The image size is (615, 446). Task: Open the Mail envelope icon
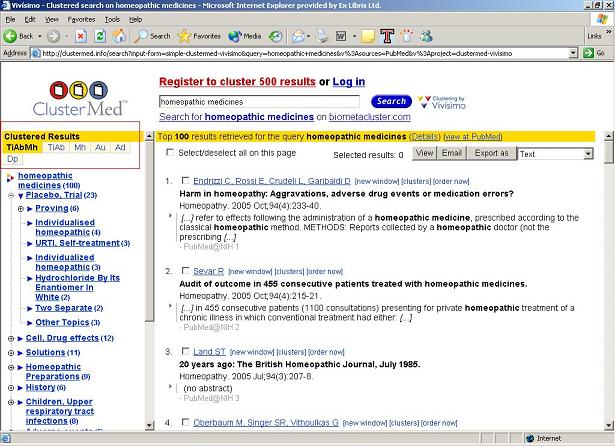[298, 36]
